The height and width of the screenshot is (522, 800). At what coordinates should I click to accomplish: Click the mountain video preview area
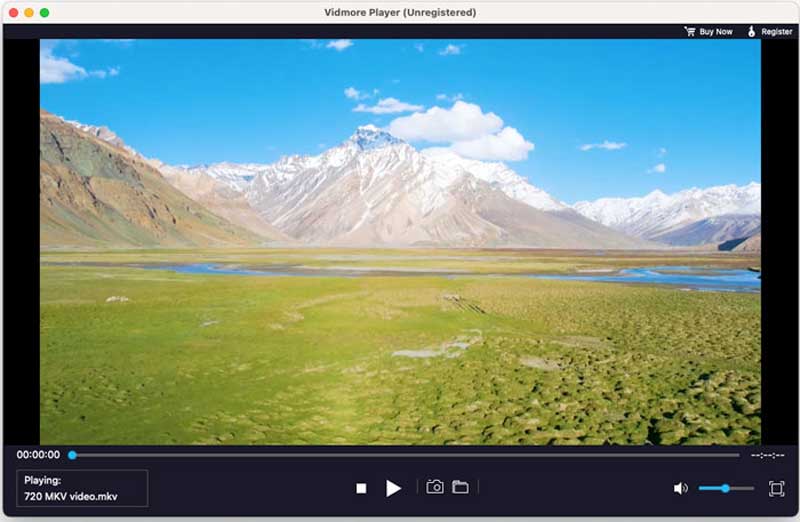pos(400,240)
